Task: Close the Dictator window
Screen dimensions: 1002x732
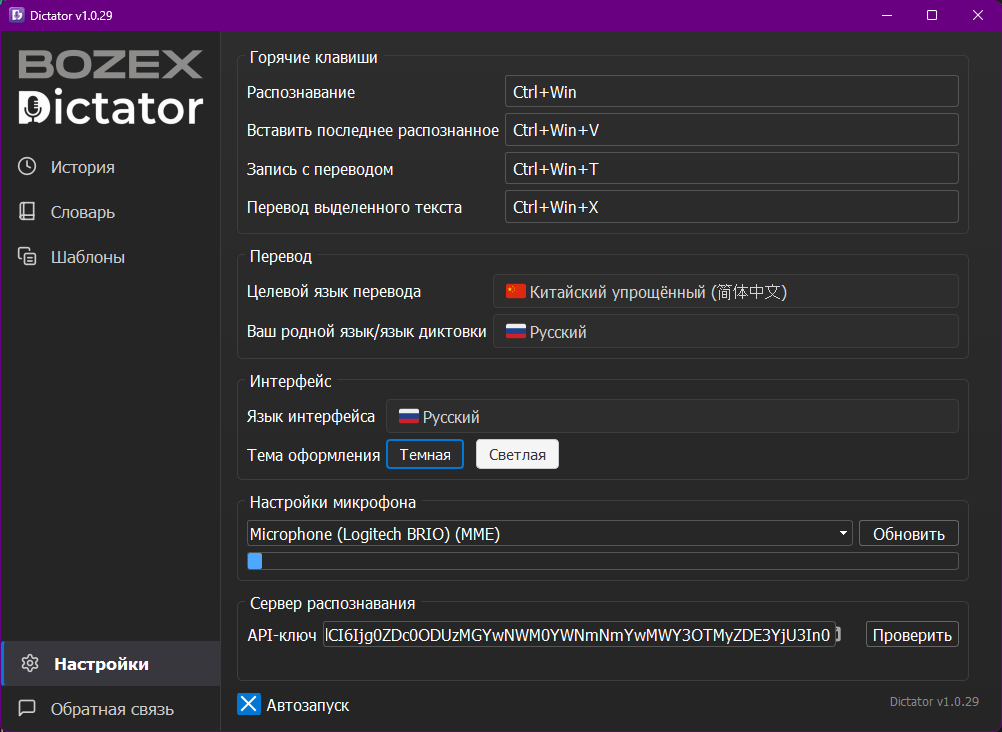Action: click(x=978, y=15)
